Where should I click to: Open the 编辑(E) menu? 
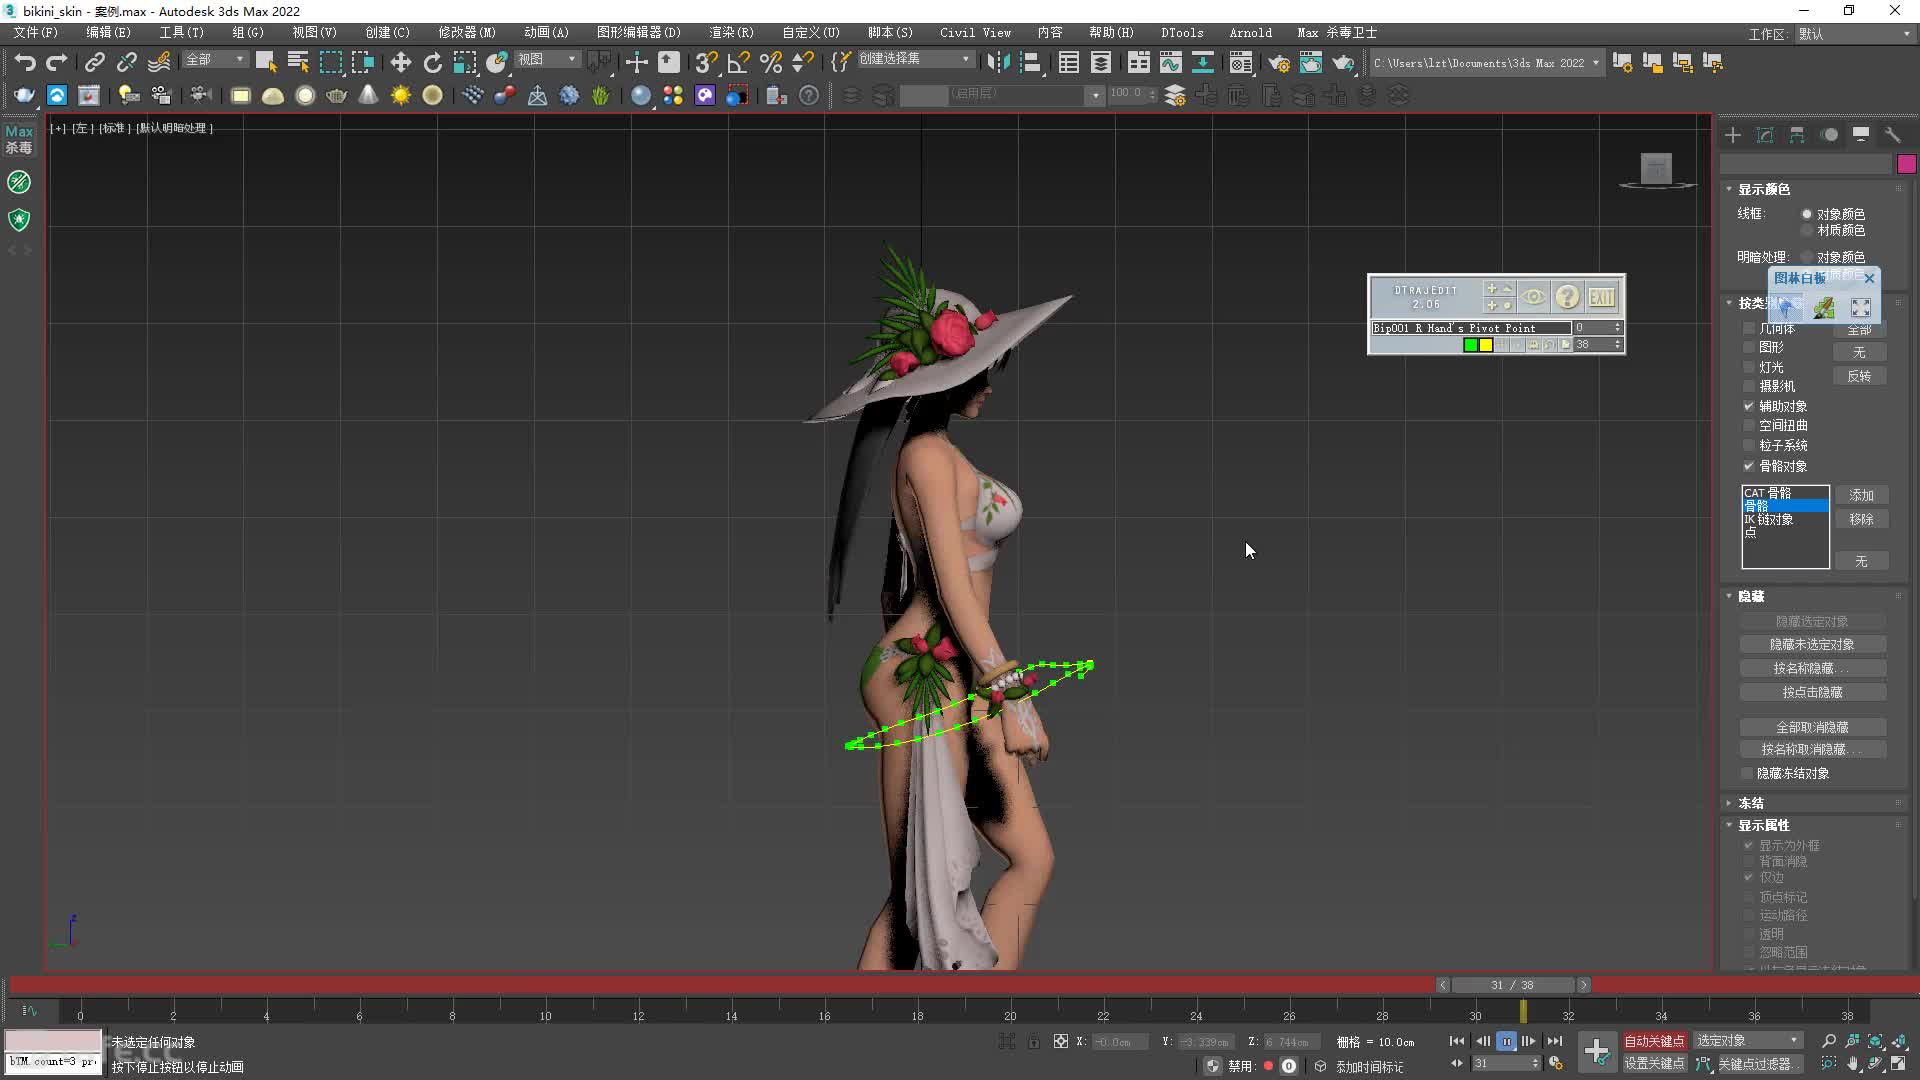(x=108, y=33)
